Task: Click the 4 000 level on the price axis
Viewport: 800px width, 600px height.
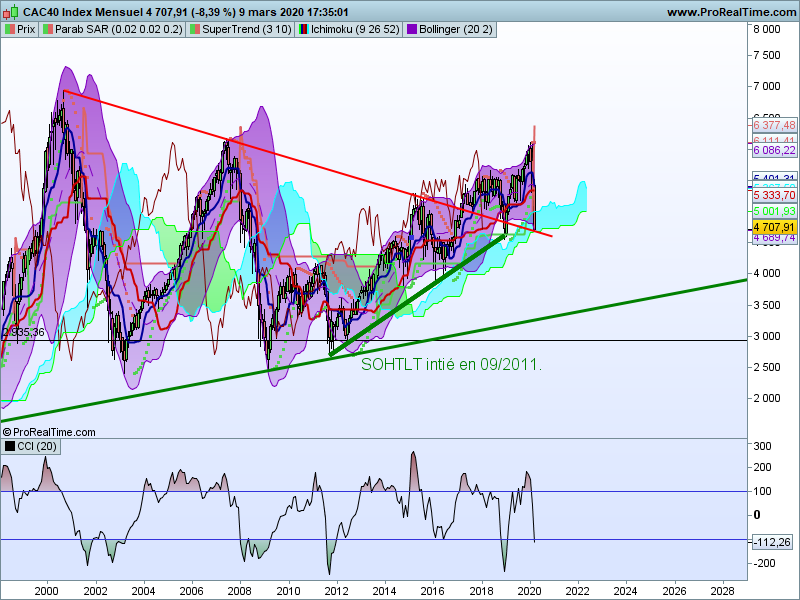Action: click(x=767, y=273)
